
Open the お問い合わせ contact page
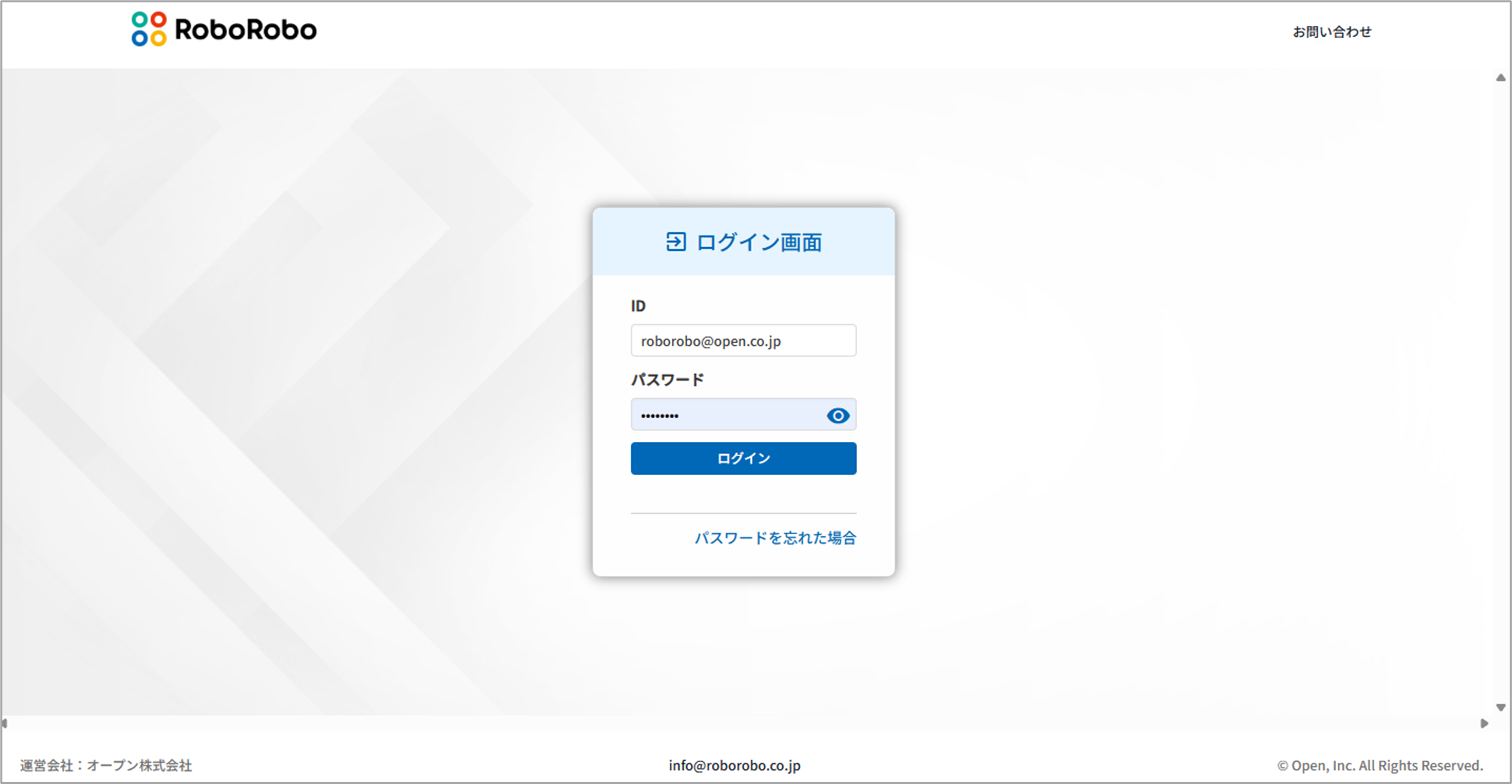[x=1331, y=32]
